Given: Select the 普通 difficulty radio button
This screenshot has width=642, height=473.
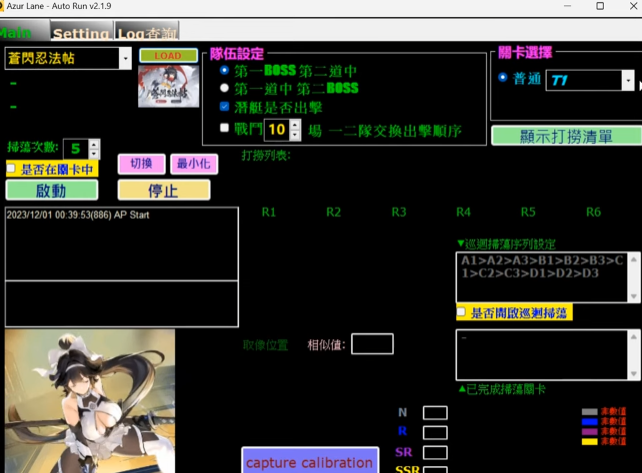Looking at the screenshot, I should [503, 77].
